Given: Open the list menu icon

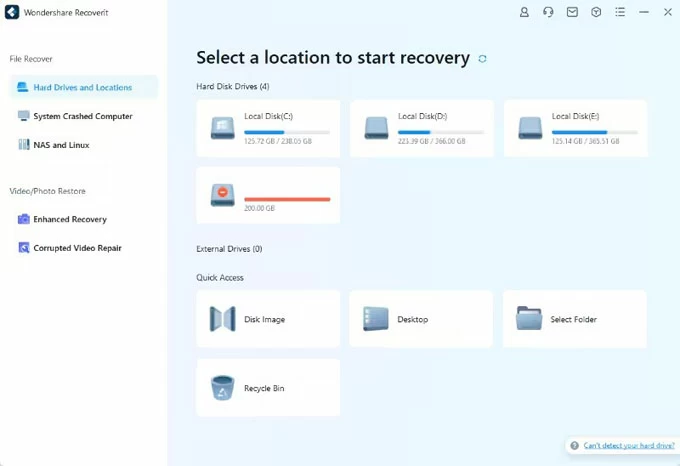Looking at the screenshot, I should point(620,12).
